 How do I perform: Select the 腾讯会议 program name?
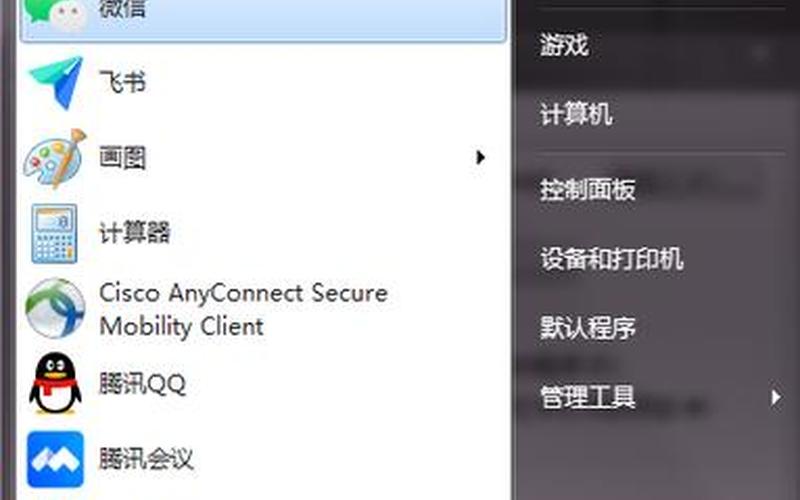coord(146,458)
